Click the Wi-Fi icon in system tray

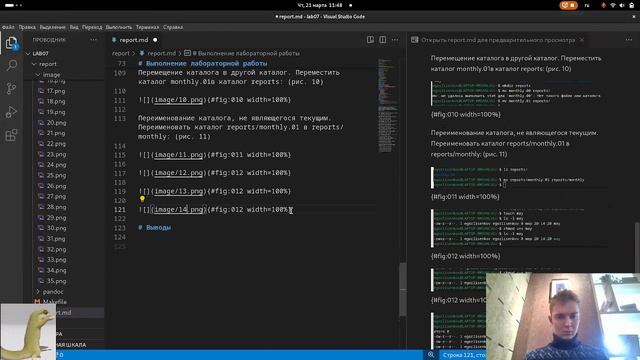tap(613, 5)
